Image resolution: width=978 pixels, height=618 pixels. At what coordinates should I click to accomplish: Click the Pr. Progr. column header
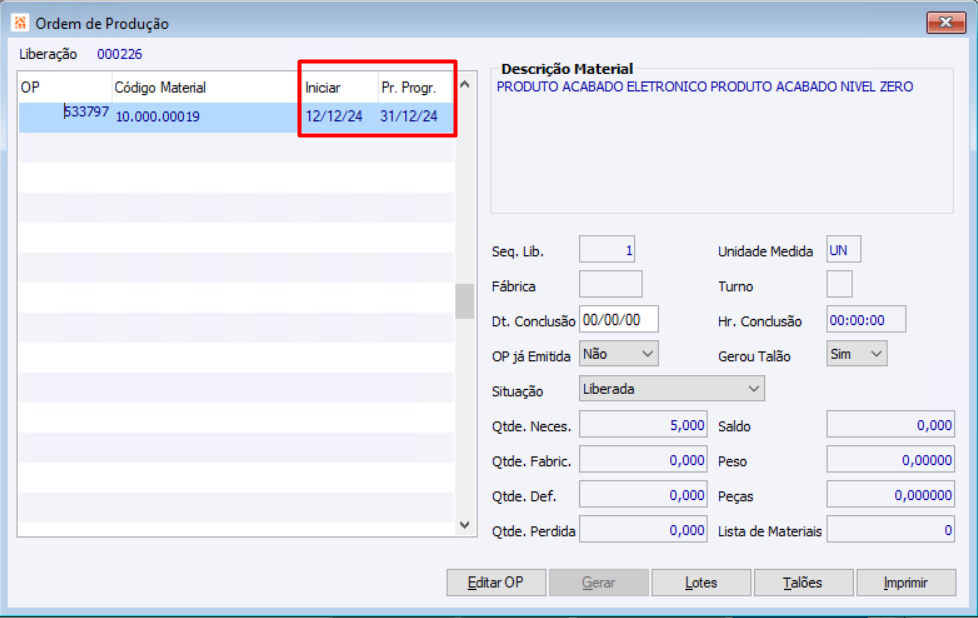click(416, 87)
